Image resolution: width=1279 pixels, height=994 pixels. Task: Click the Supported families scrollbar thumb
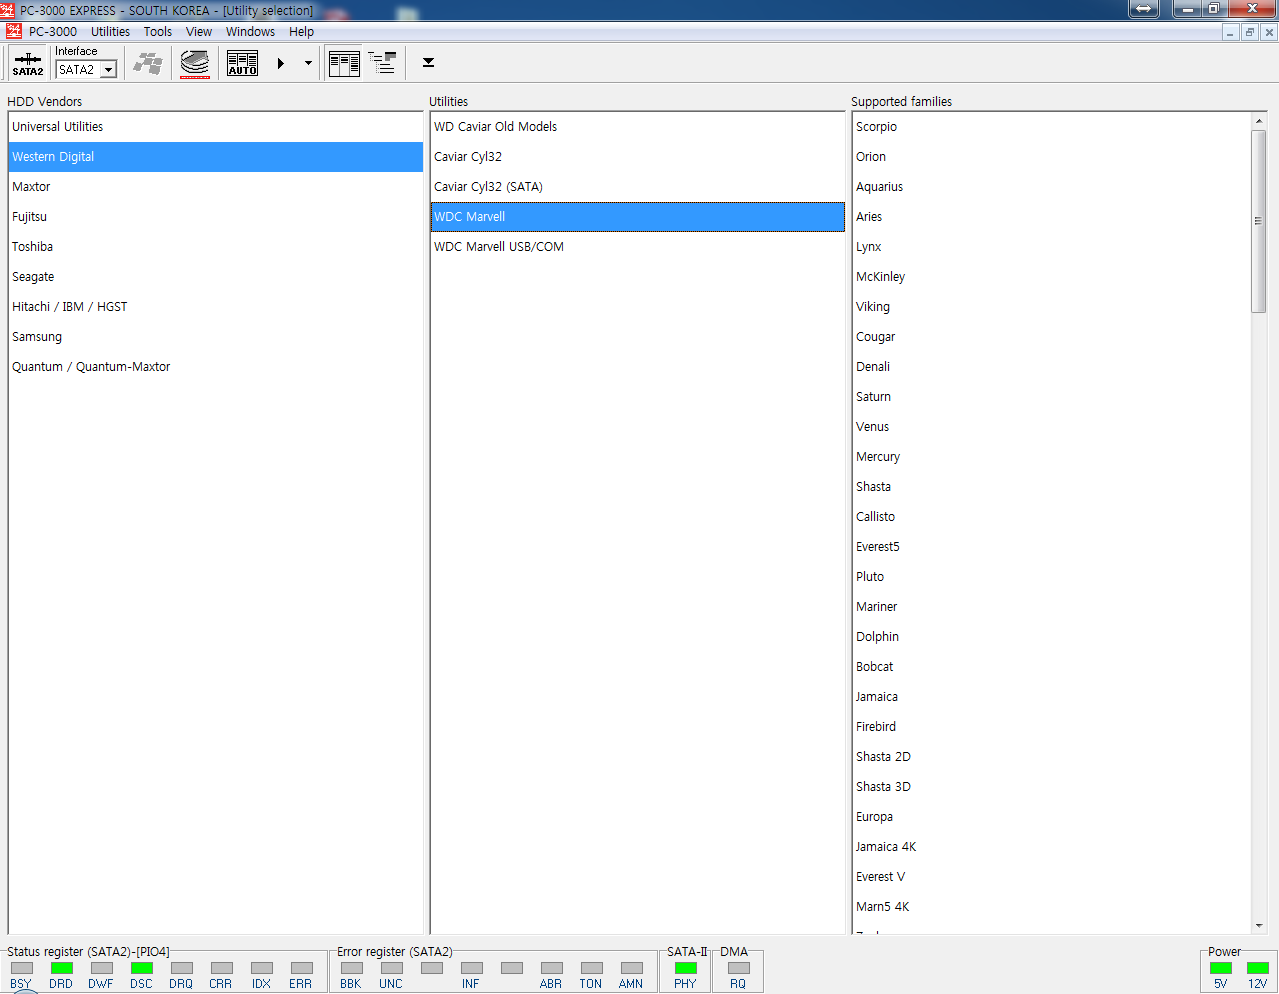coord(1259,221)
